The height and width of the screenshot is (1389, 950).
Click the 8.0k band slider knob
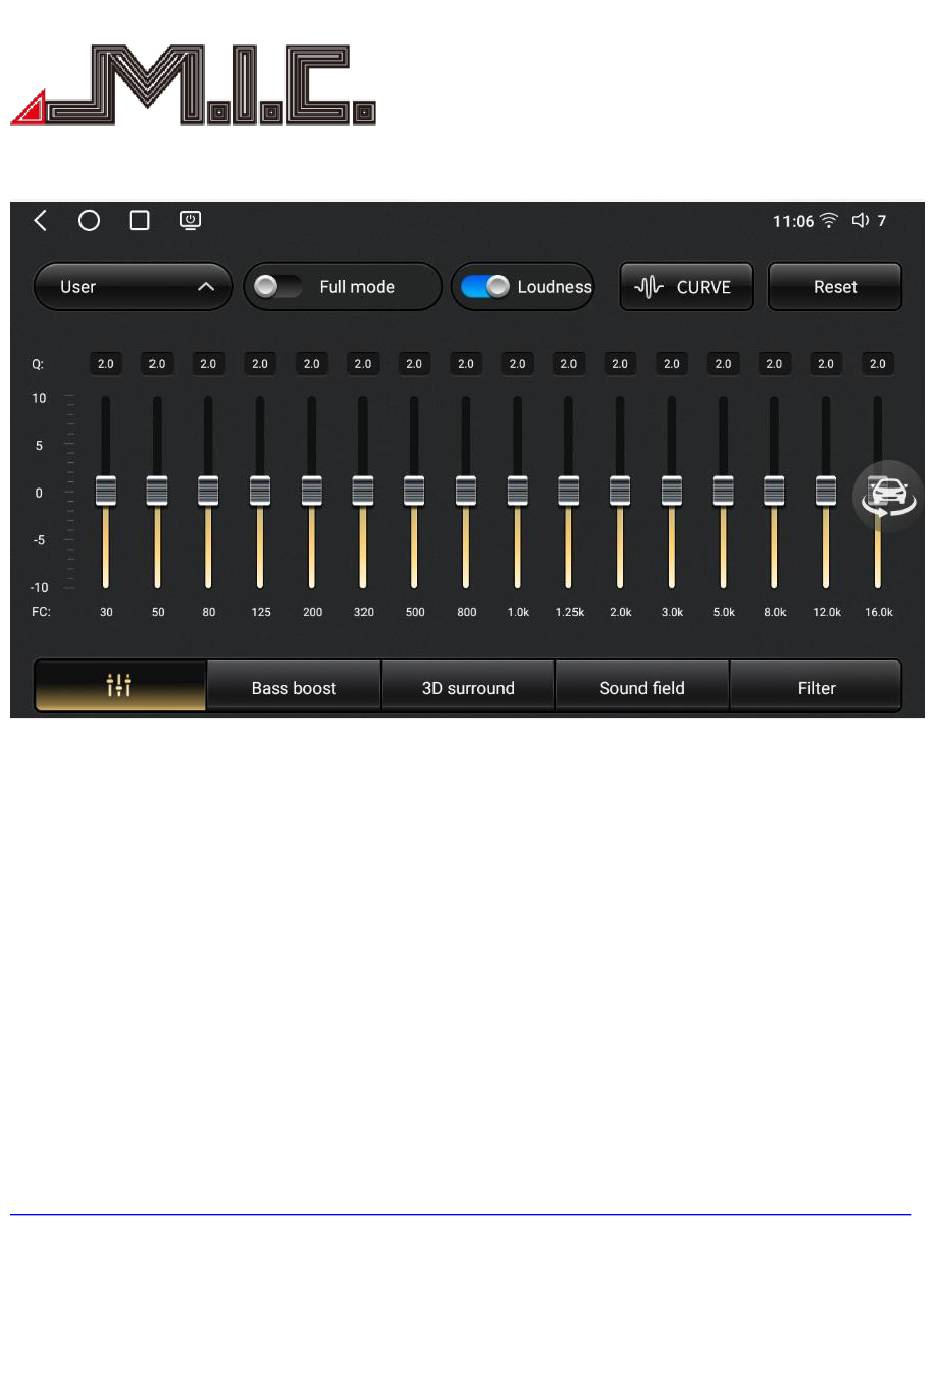click(774, 491)
